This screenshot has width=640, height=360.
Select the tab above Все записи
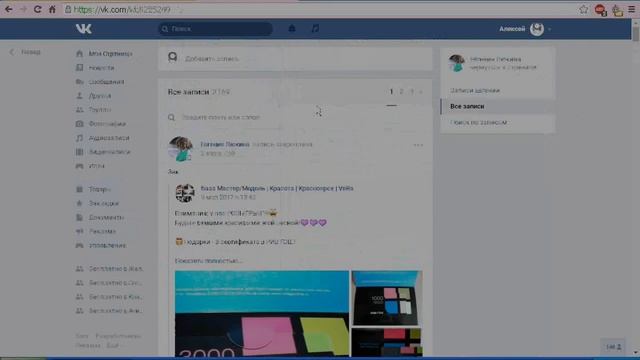click(x=498, y=90)
